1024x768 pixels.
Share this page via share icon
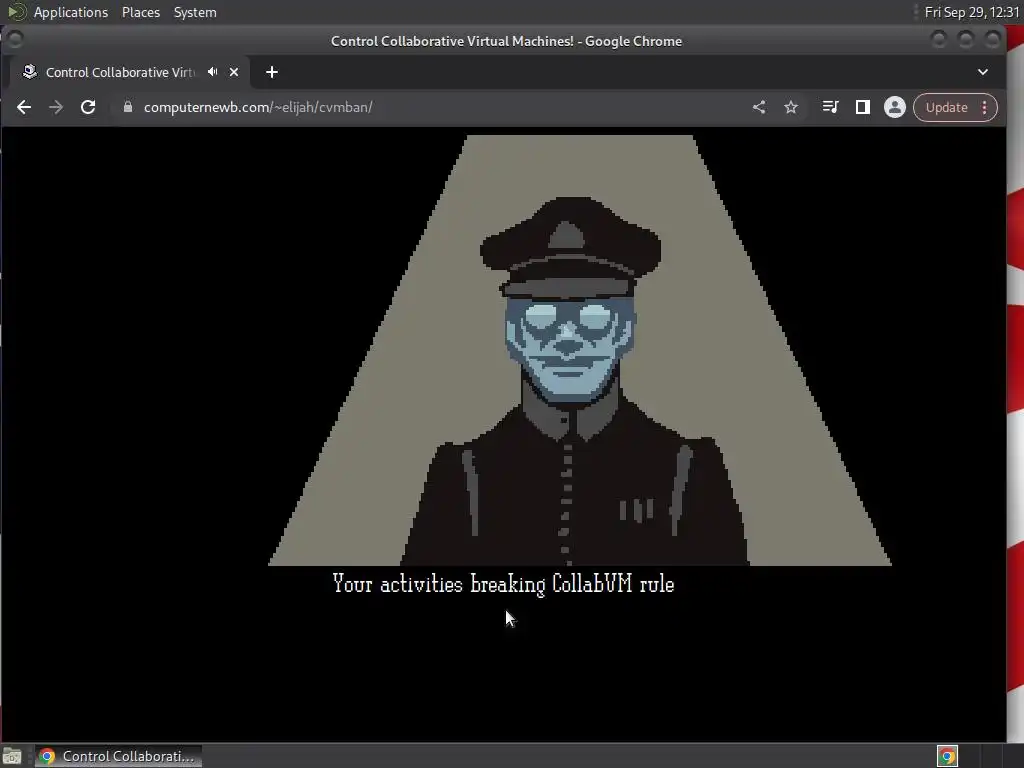click(759, 107)
